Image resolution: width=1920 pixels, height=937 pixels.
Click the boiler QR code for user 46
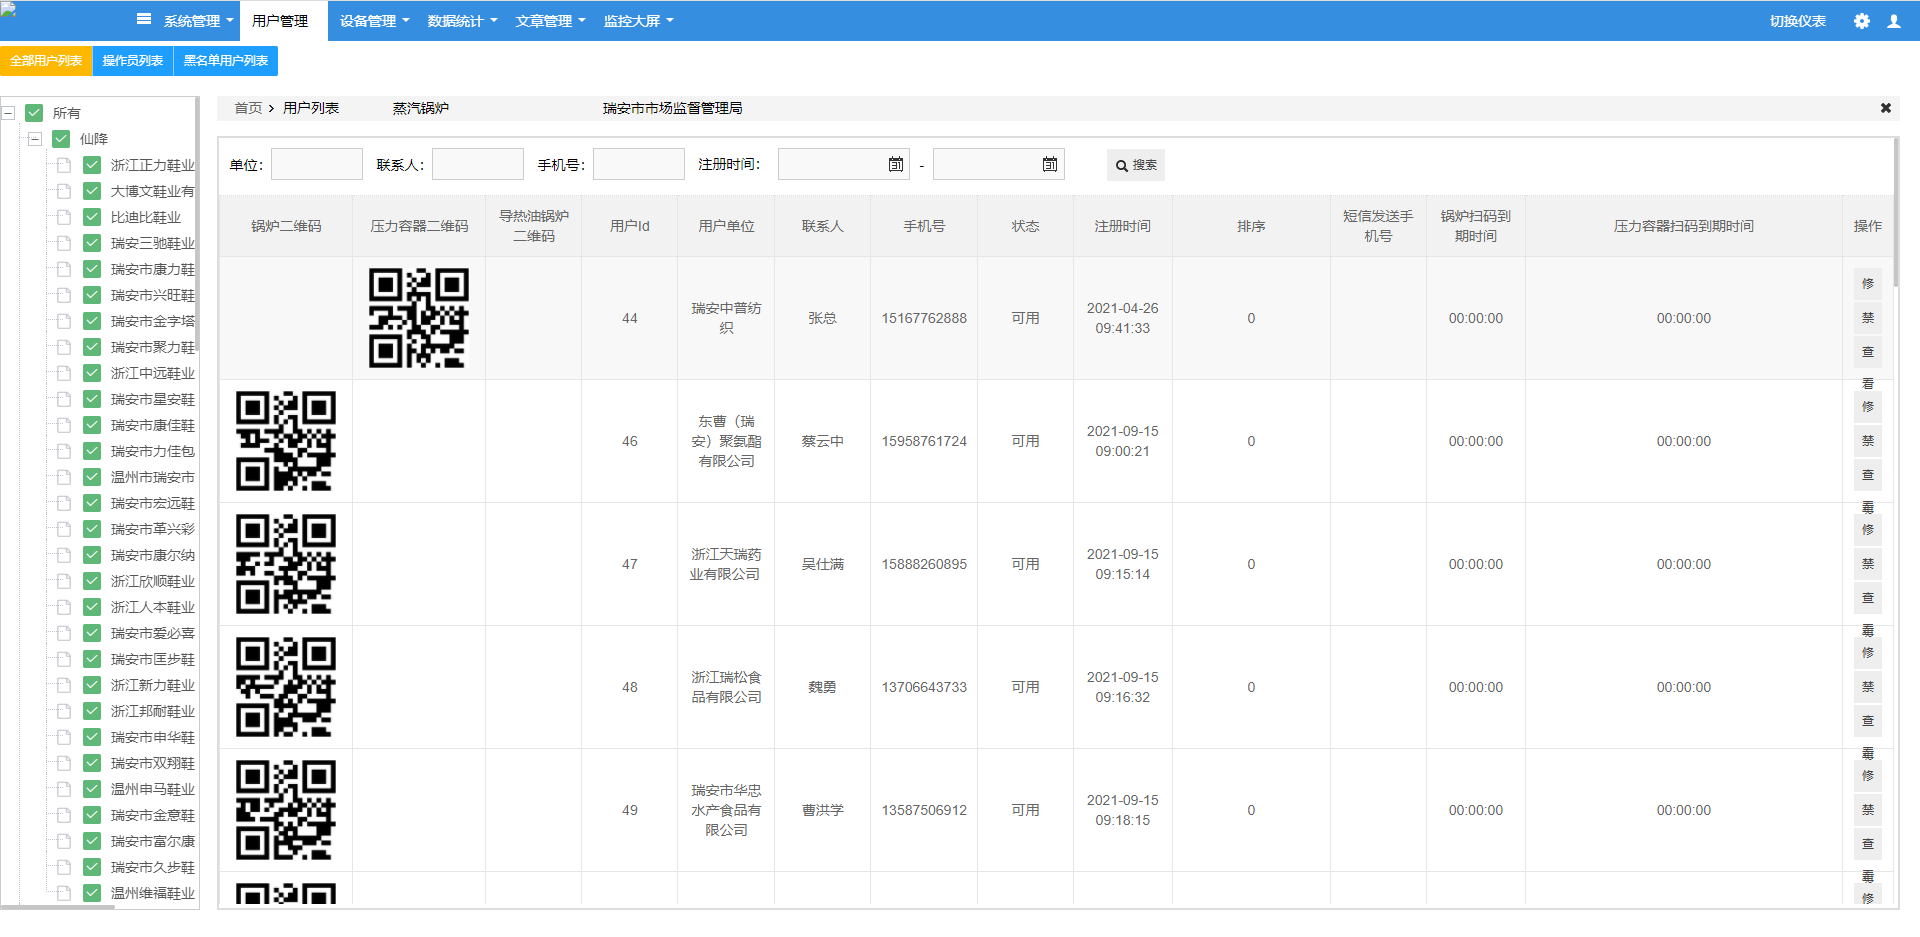coord(286,441)
